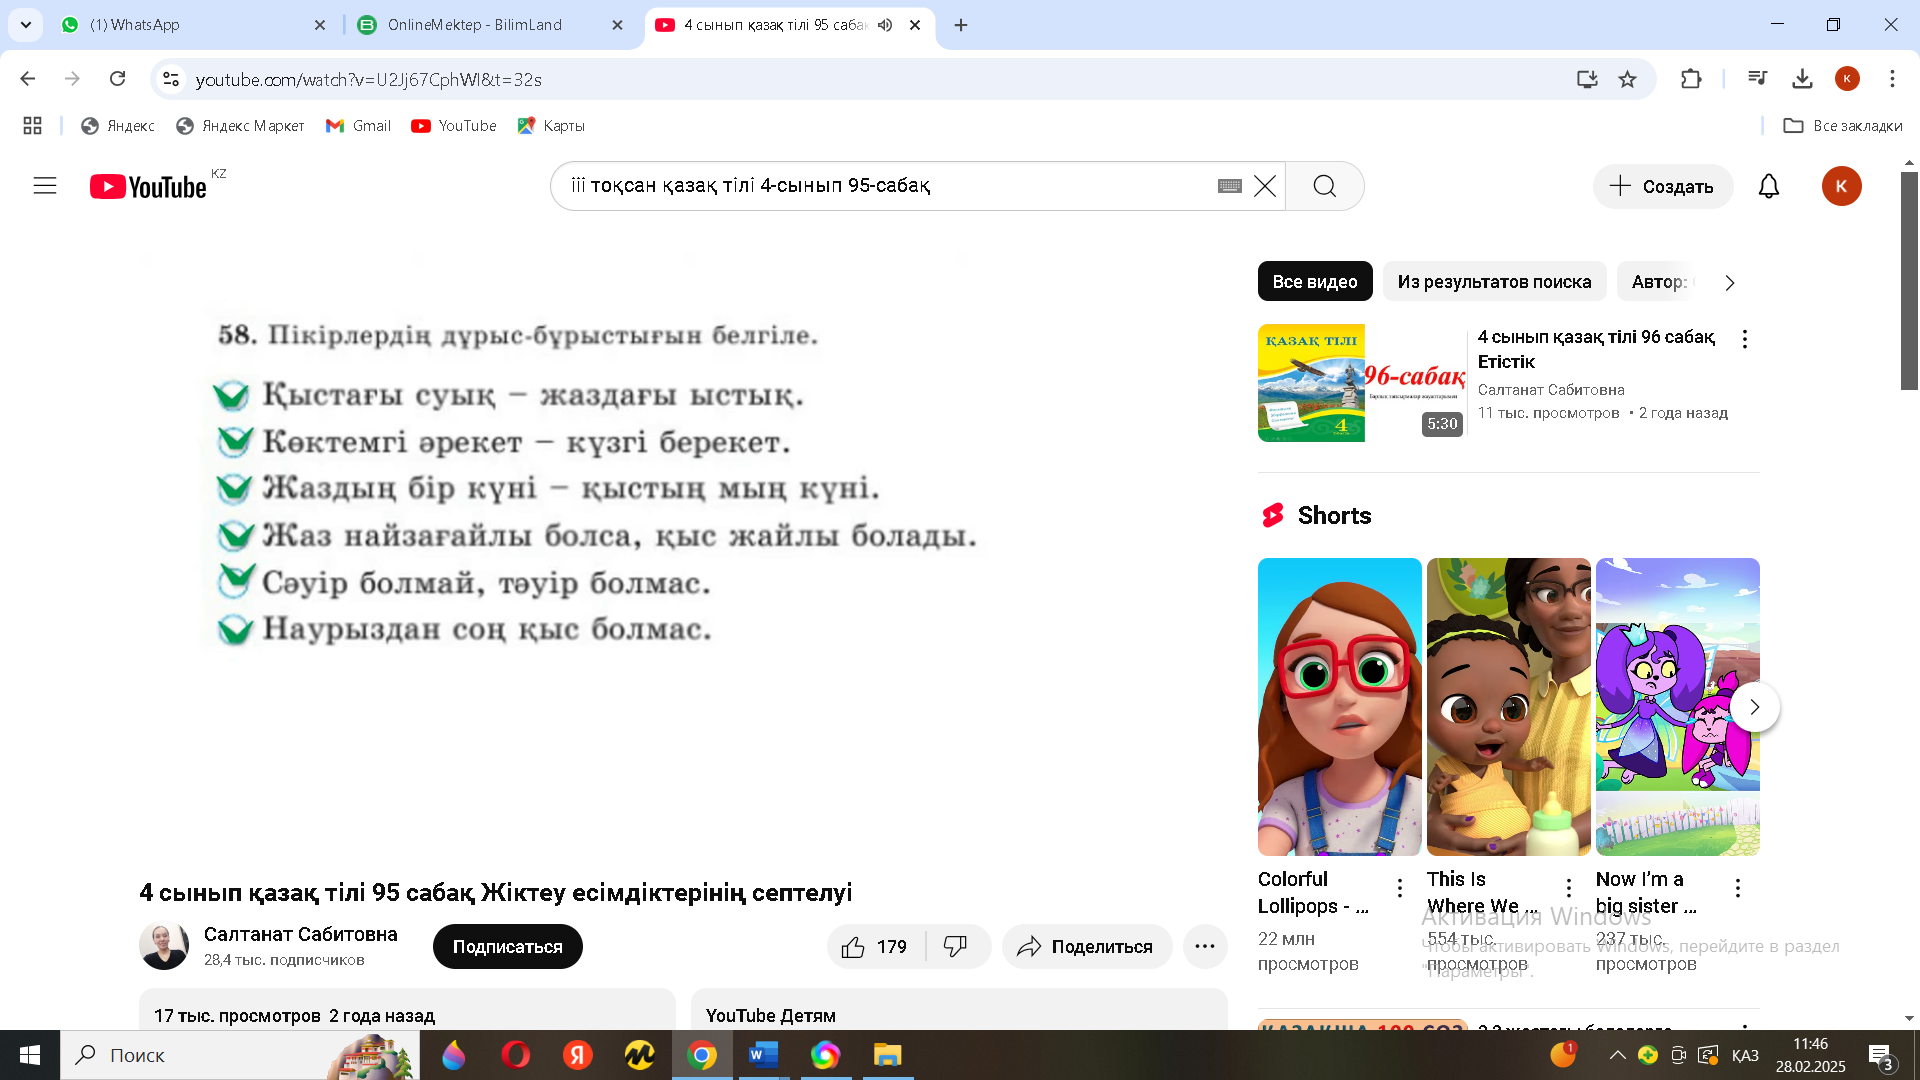Click the Поделиться share button
This screenshot has width=1920, height=1080.
click(1087, 947)
